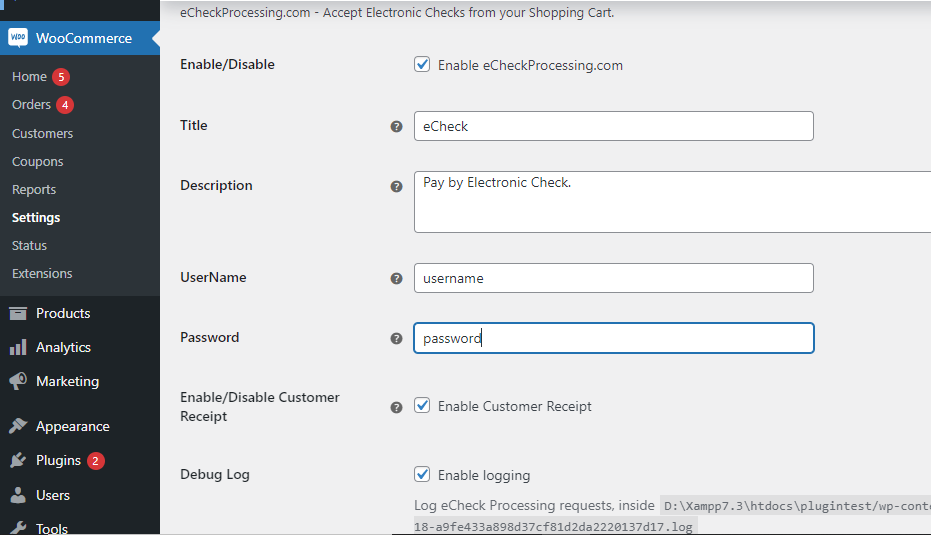Click the Analytics bar chart icon
This screenshot has height=535, width=931.
(x=18, y=347)
